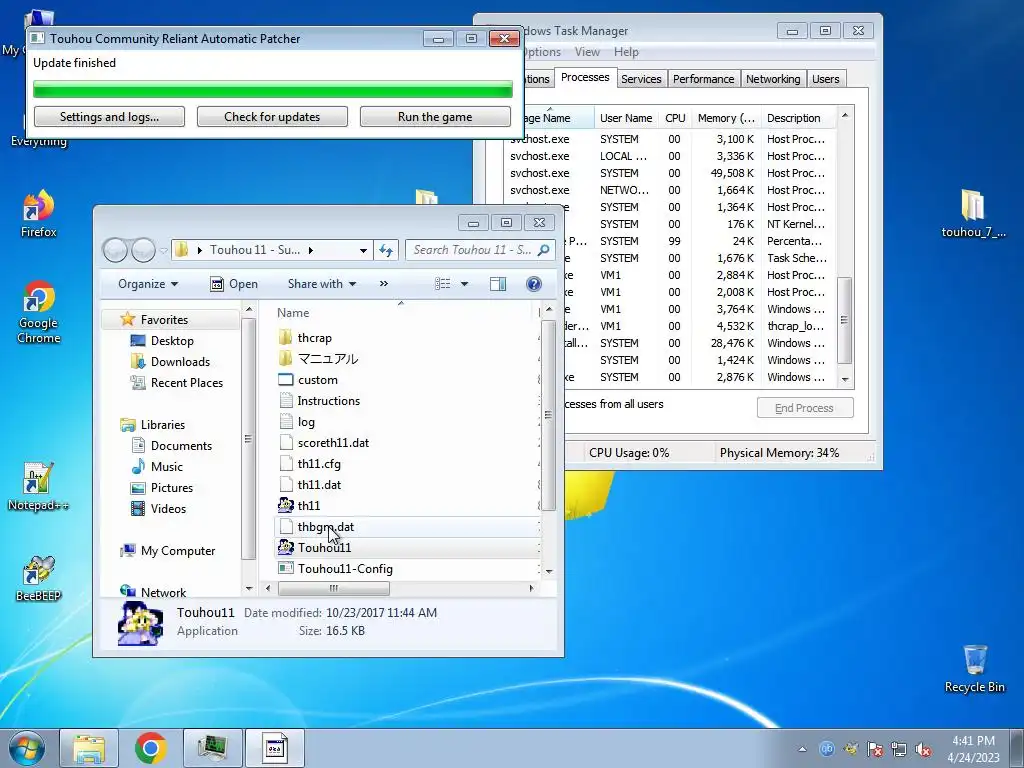This screenshot has height=768, width=1024.
Task: Open Firefox shortcut on the desktop
Action: (38, 214)
